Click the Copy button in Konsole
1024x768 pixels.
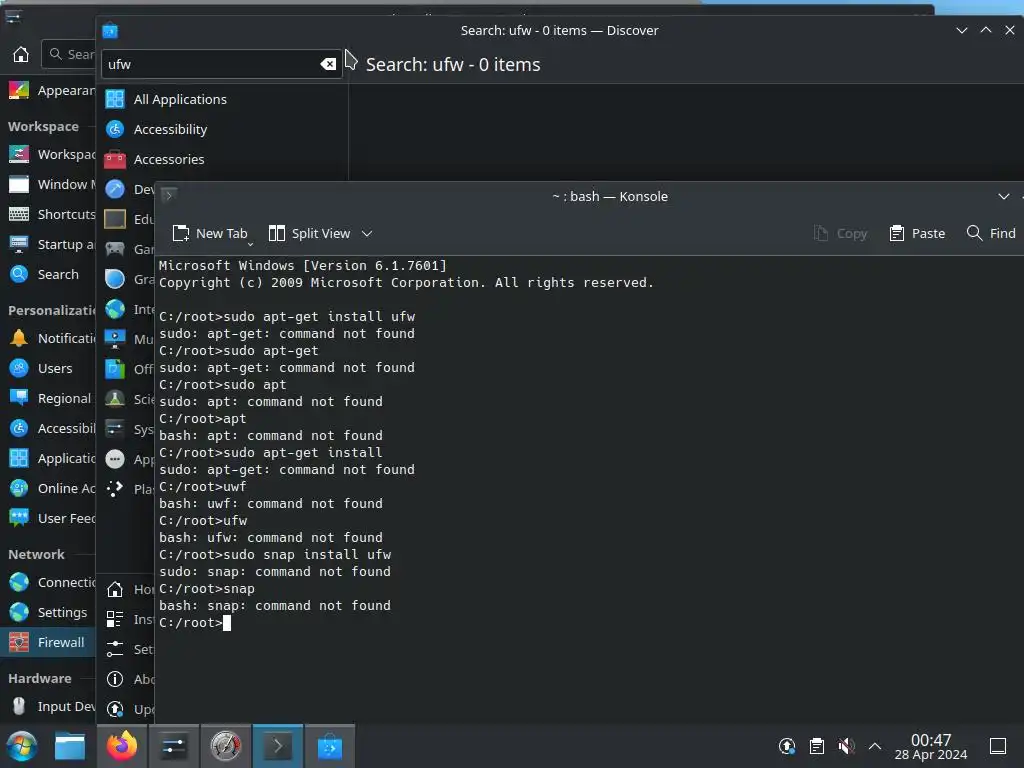840,234
